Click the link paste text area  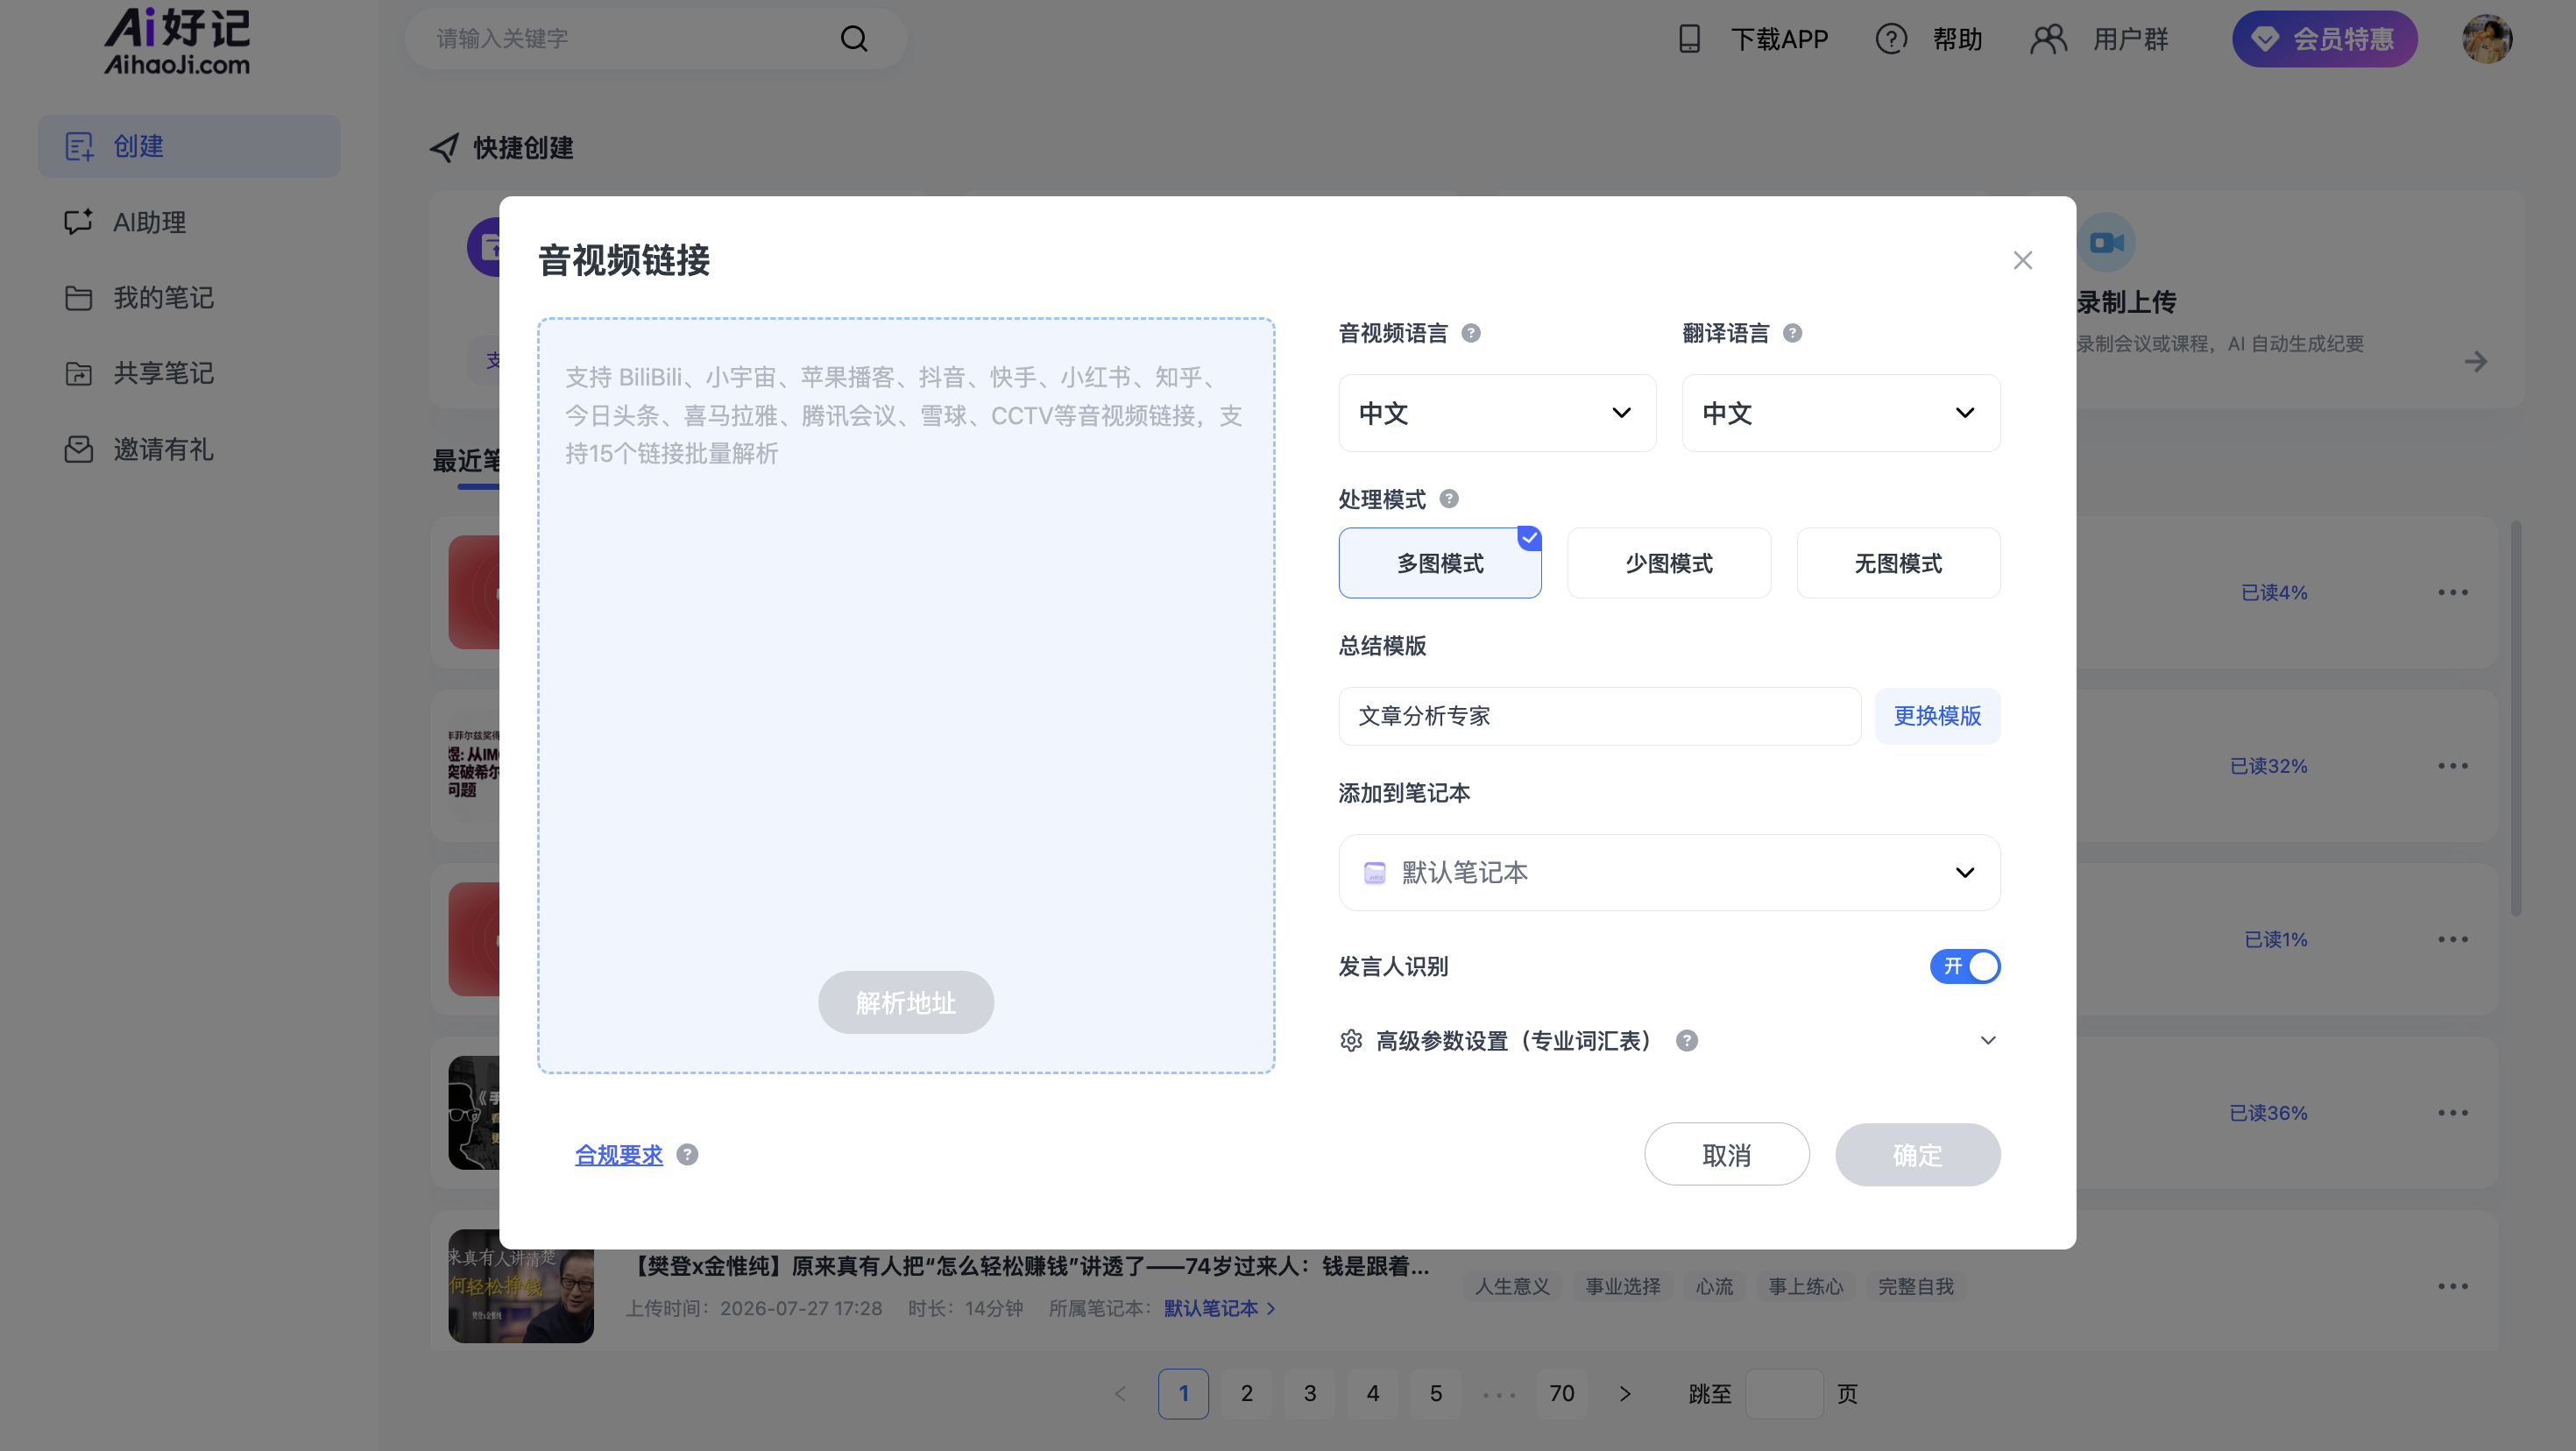click(906, 640)
